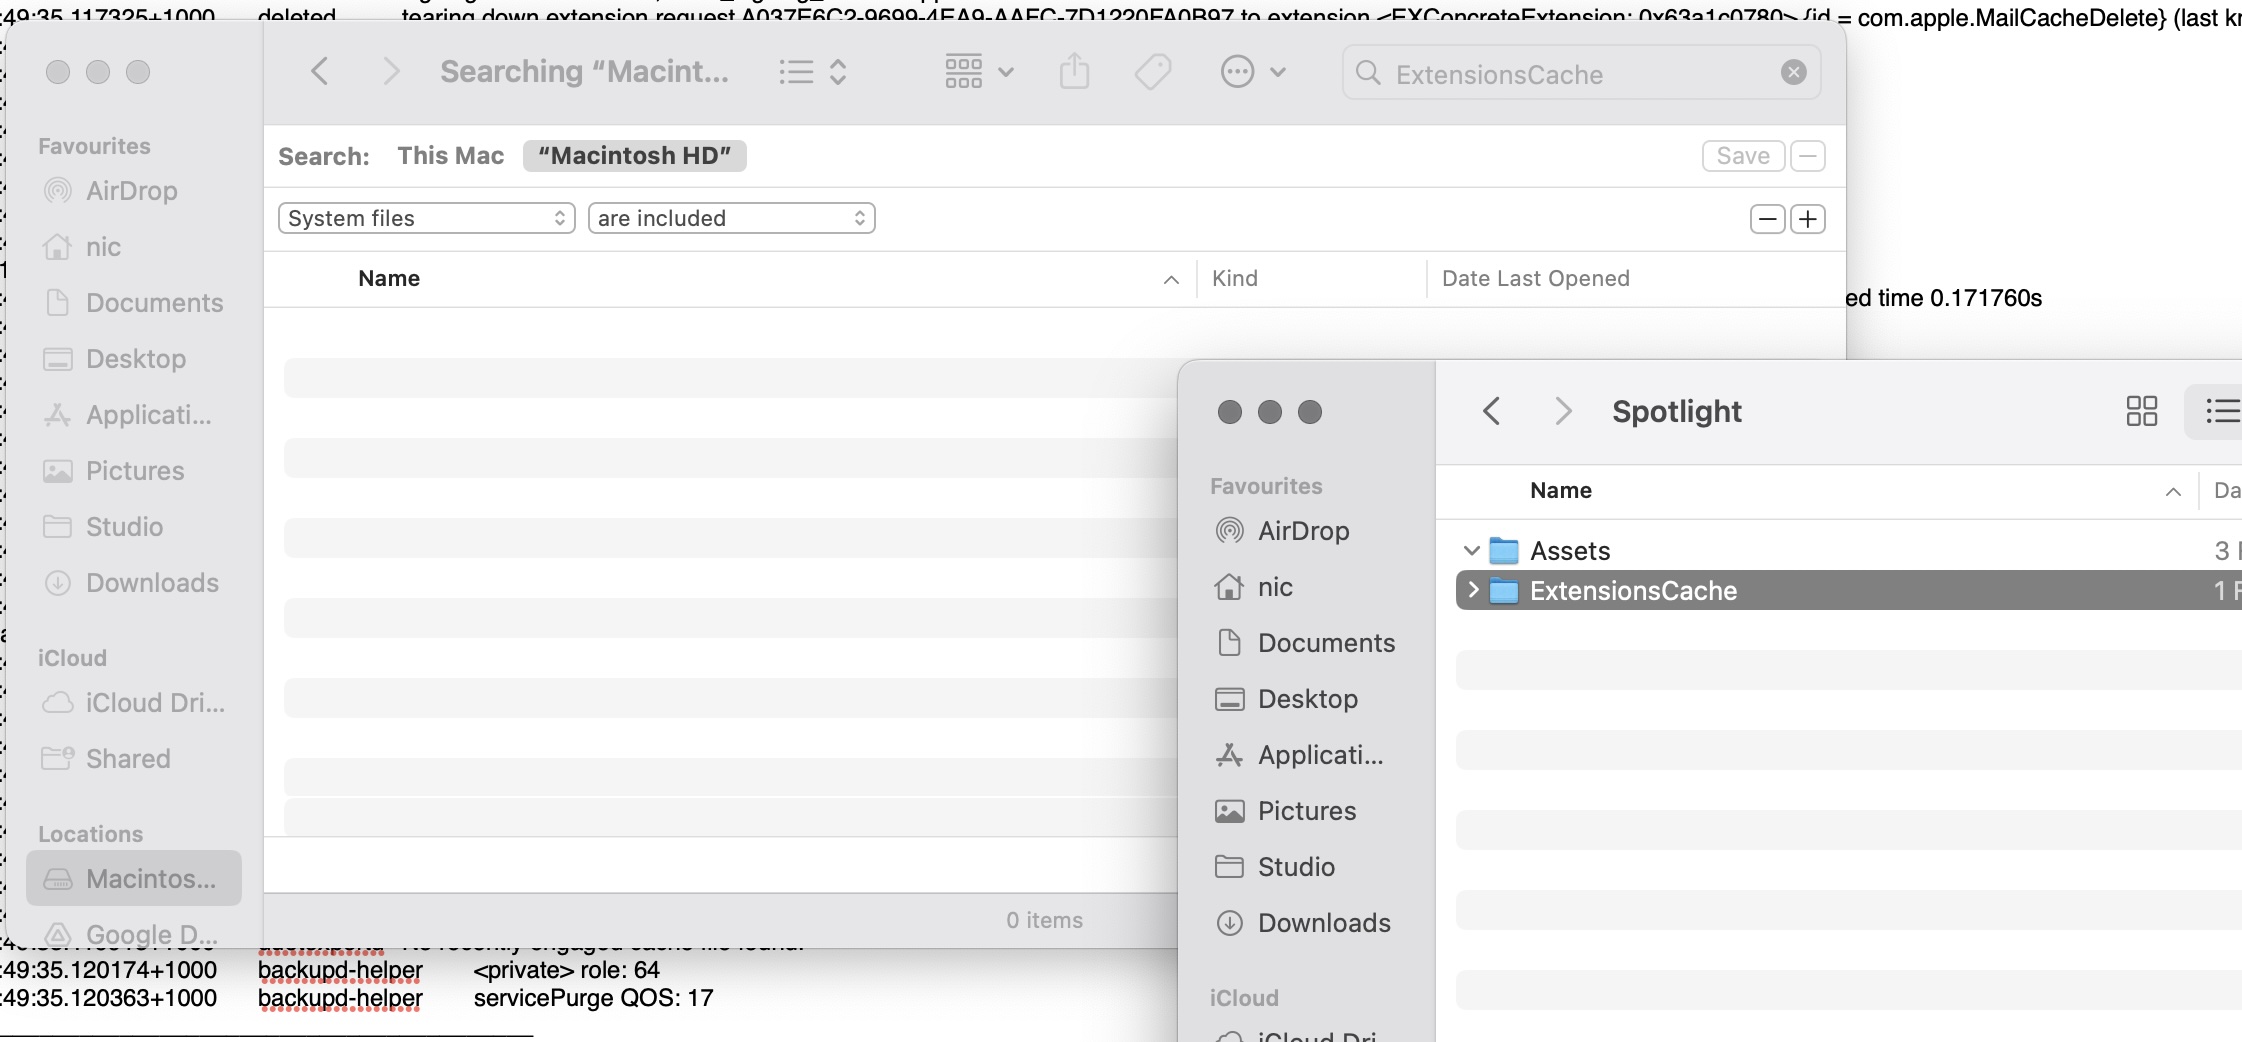This screenshot has width=2242, height=1042.
Task: Select the Assets folder row in Spotlight window
Action: click(1849, 551)
